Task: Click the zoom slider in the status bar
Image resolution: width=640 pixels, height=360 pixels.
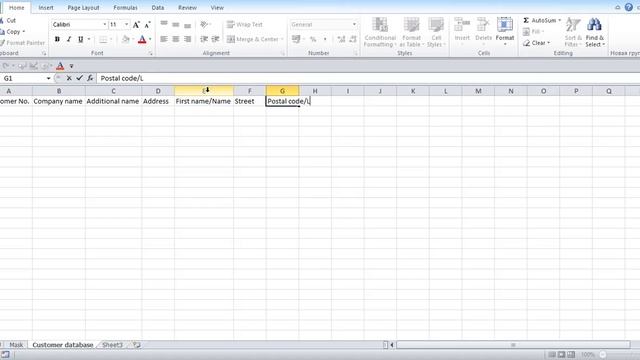Action: (603, 355)
